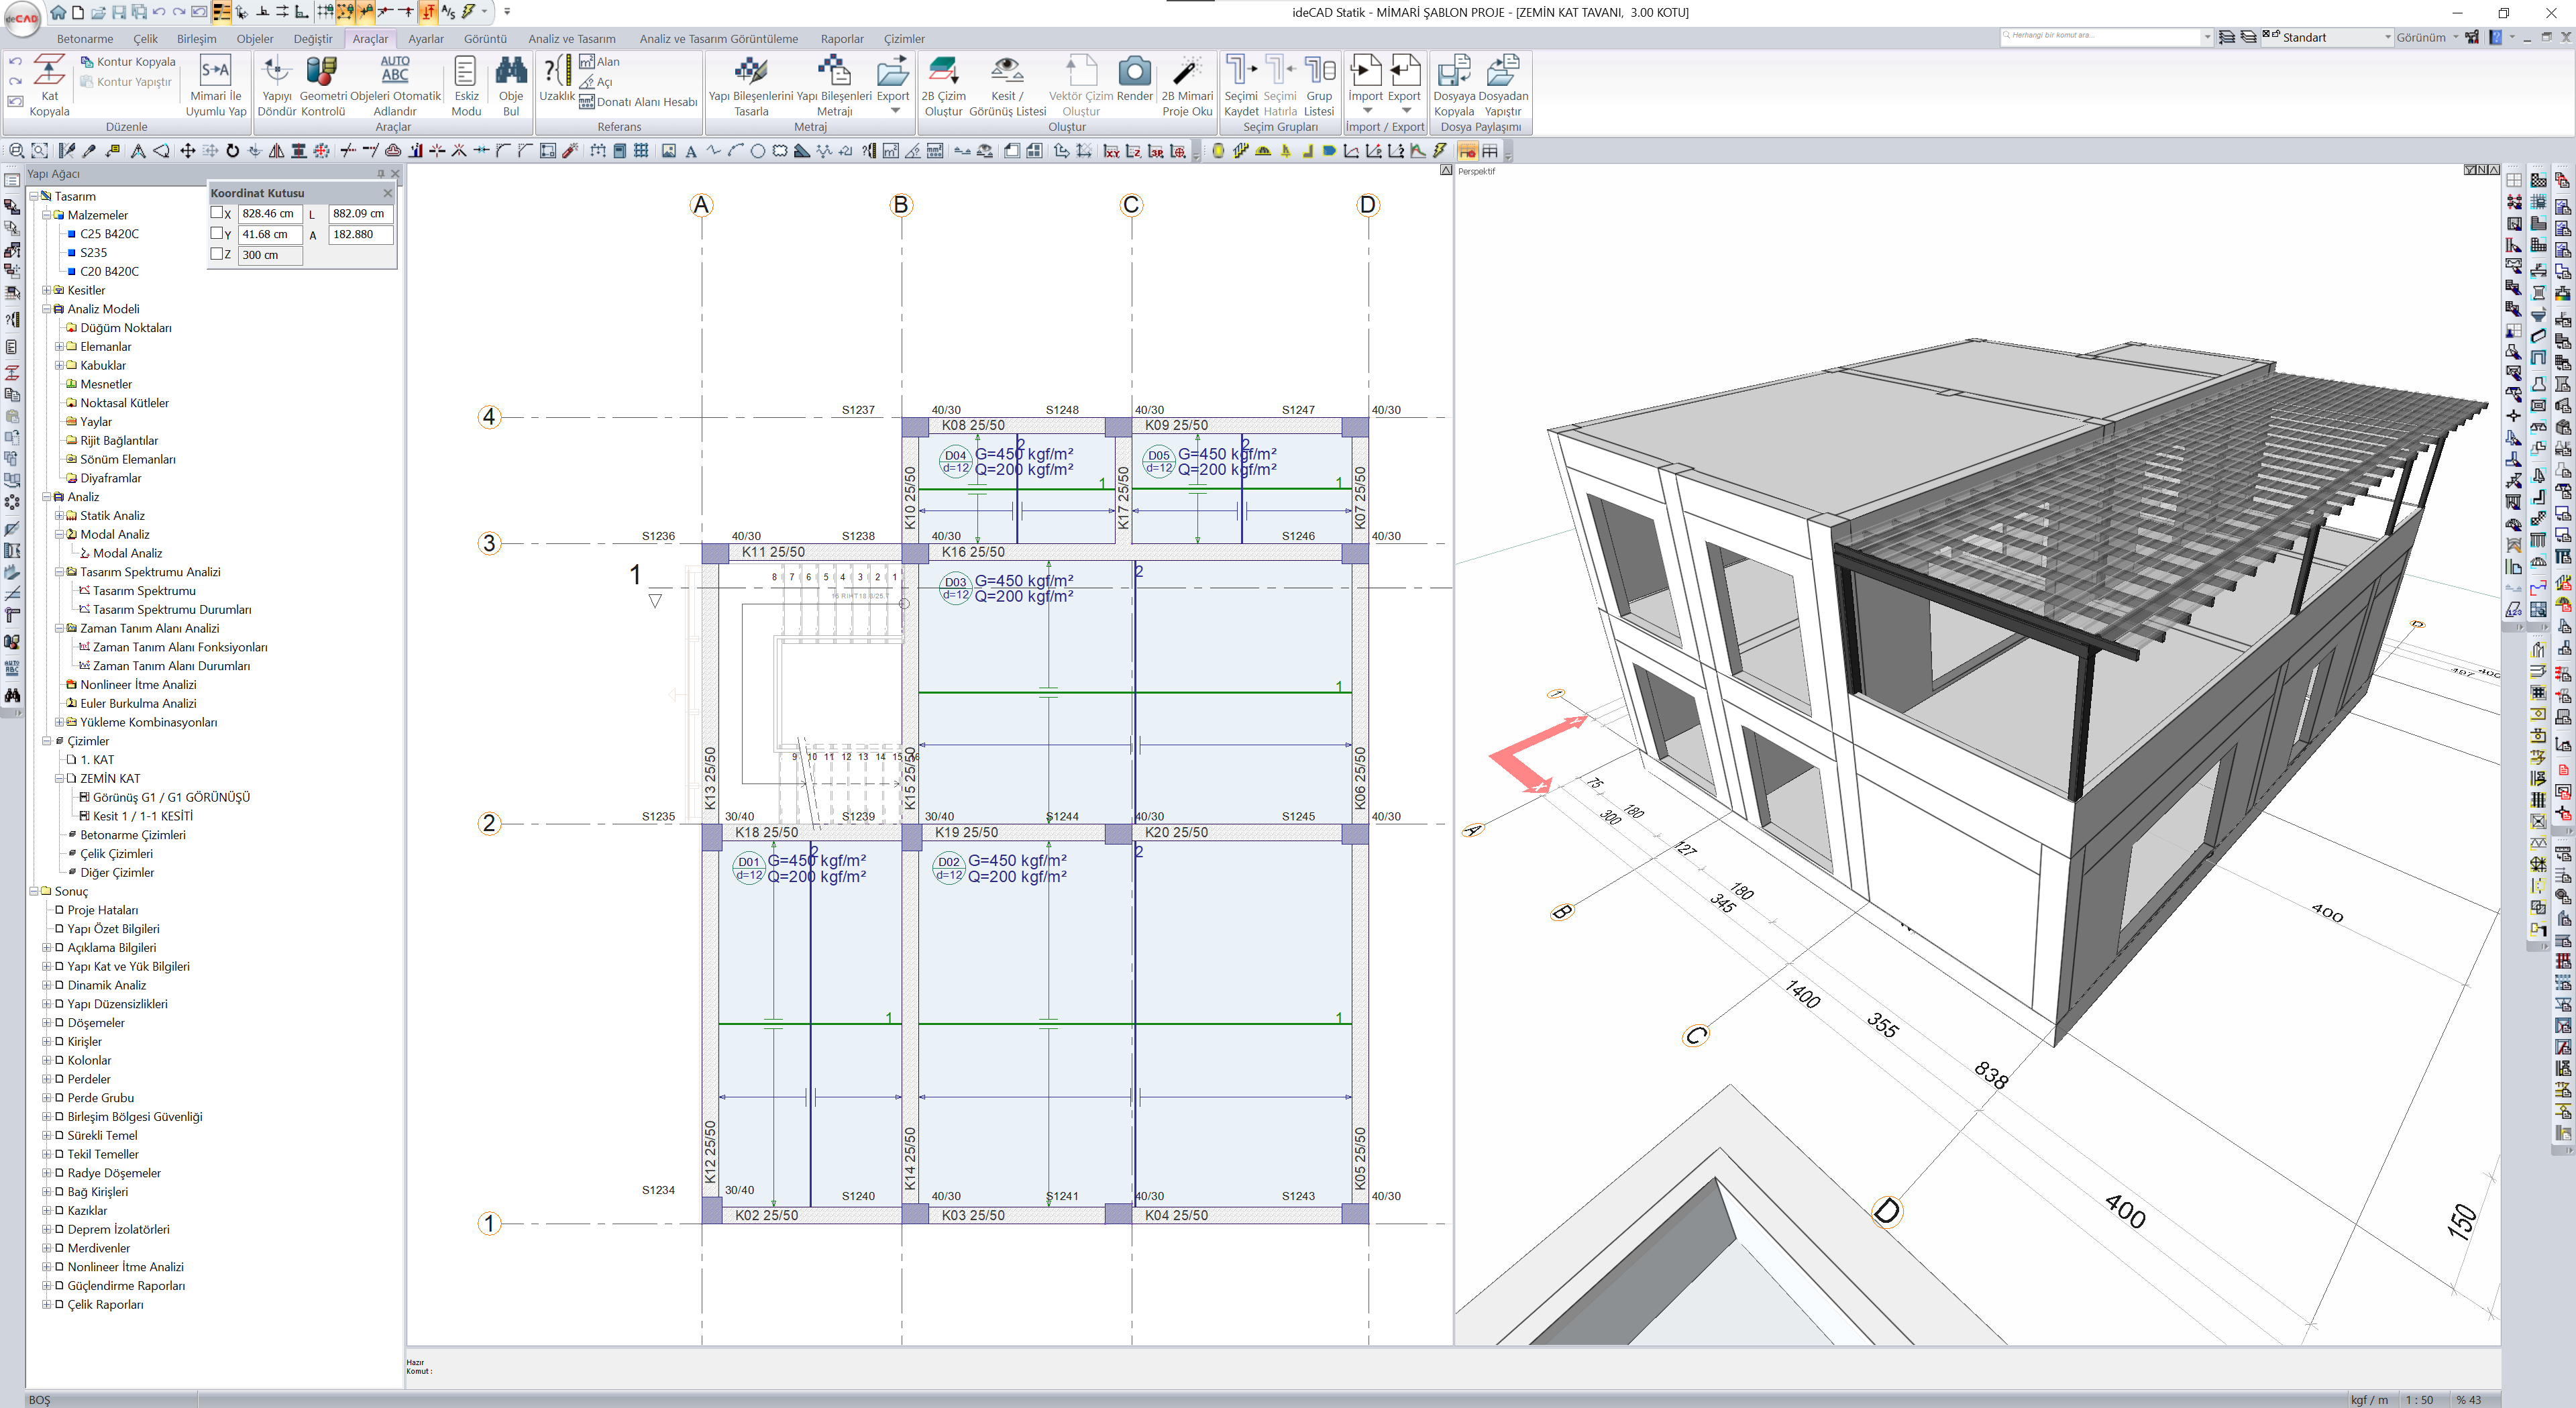2576x1408 pixels.
Task: Open the Raporlar ribbon tab
Action: [x=841, y=39]
